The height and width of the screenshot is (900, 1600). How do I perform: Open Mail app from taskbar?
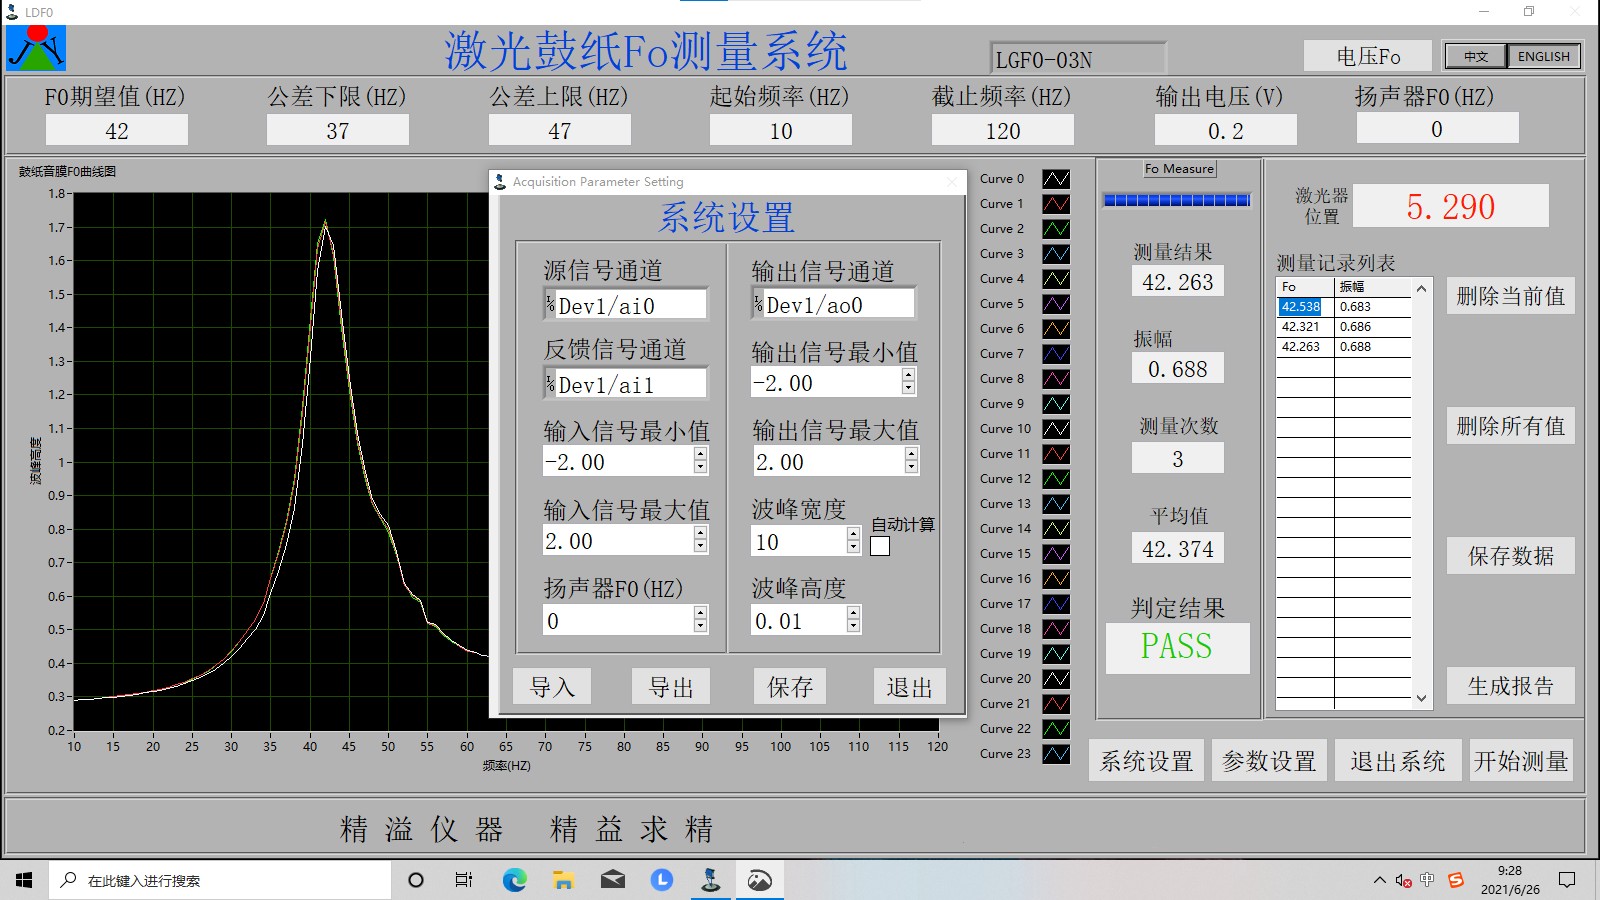pyautogui.click(x=612, y=880)
